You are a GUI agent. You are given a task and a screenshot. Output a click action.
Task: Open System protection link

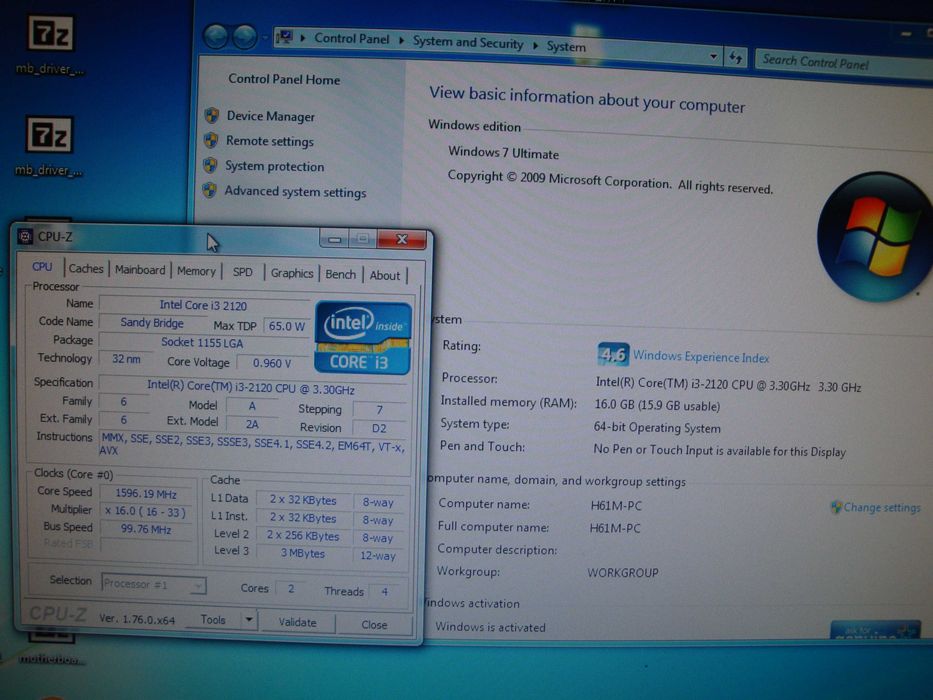(274, 167)
